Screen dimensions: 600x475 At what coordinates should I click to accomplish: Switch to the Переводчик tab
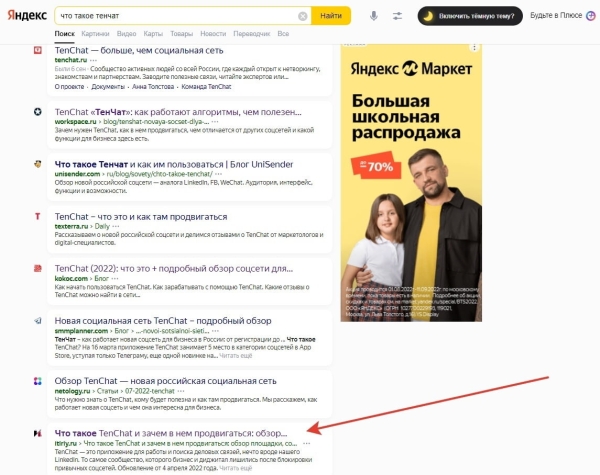click(x=252, y=34)
